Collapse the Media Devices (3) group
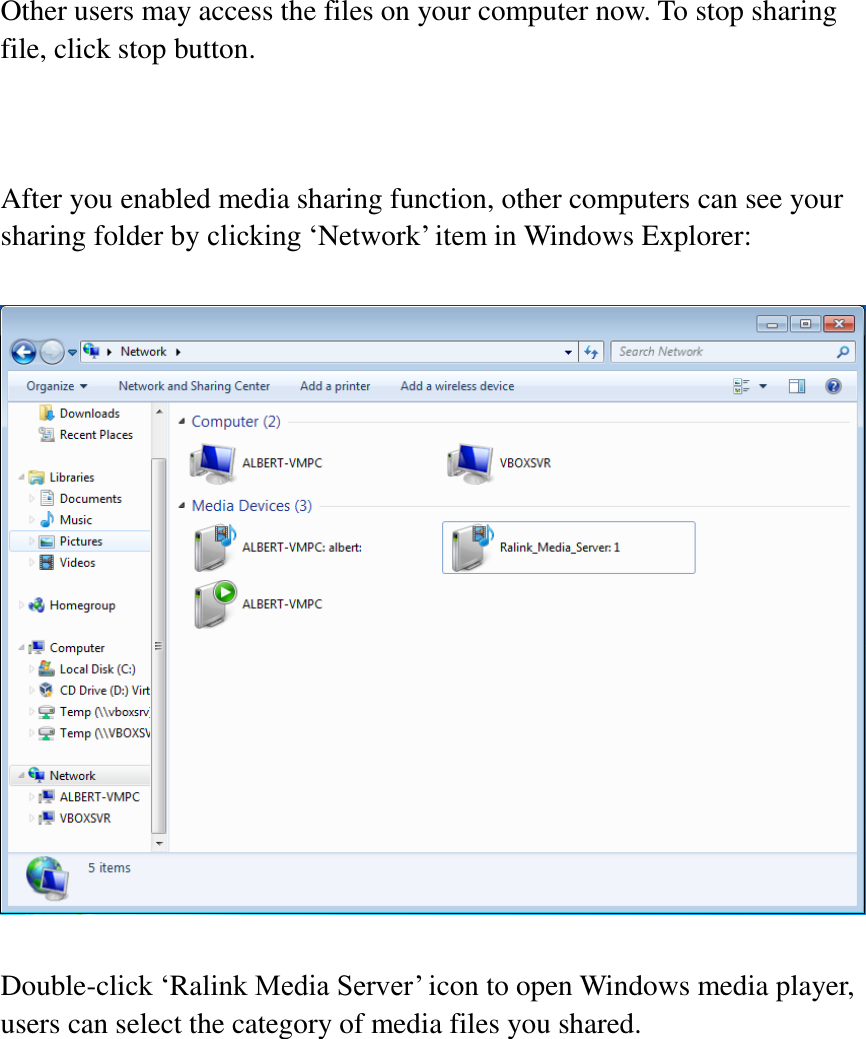Viewport: 866px width, 1039px height. pyautogui.click(x=182, y=506)
